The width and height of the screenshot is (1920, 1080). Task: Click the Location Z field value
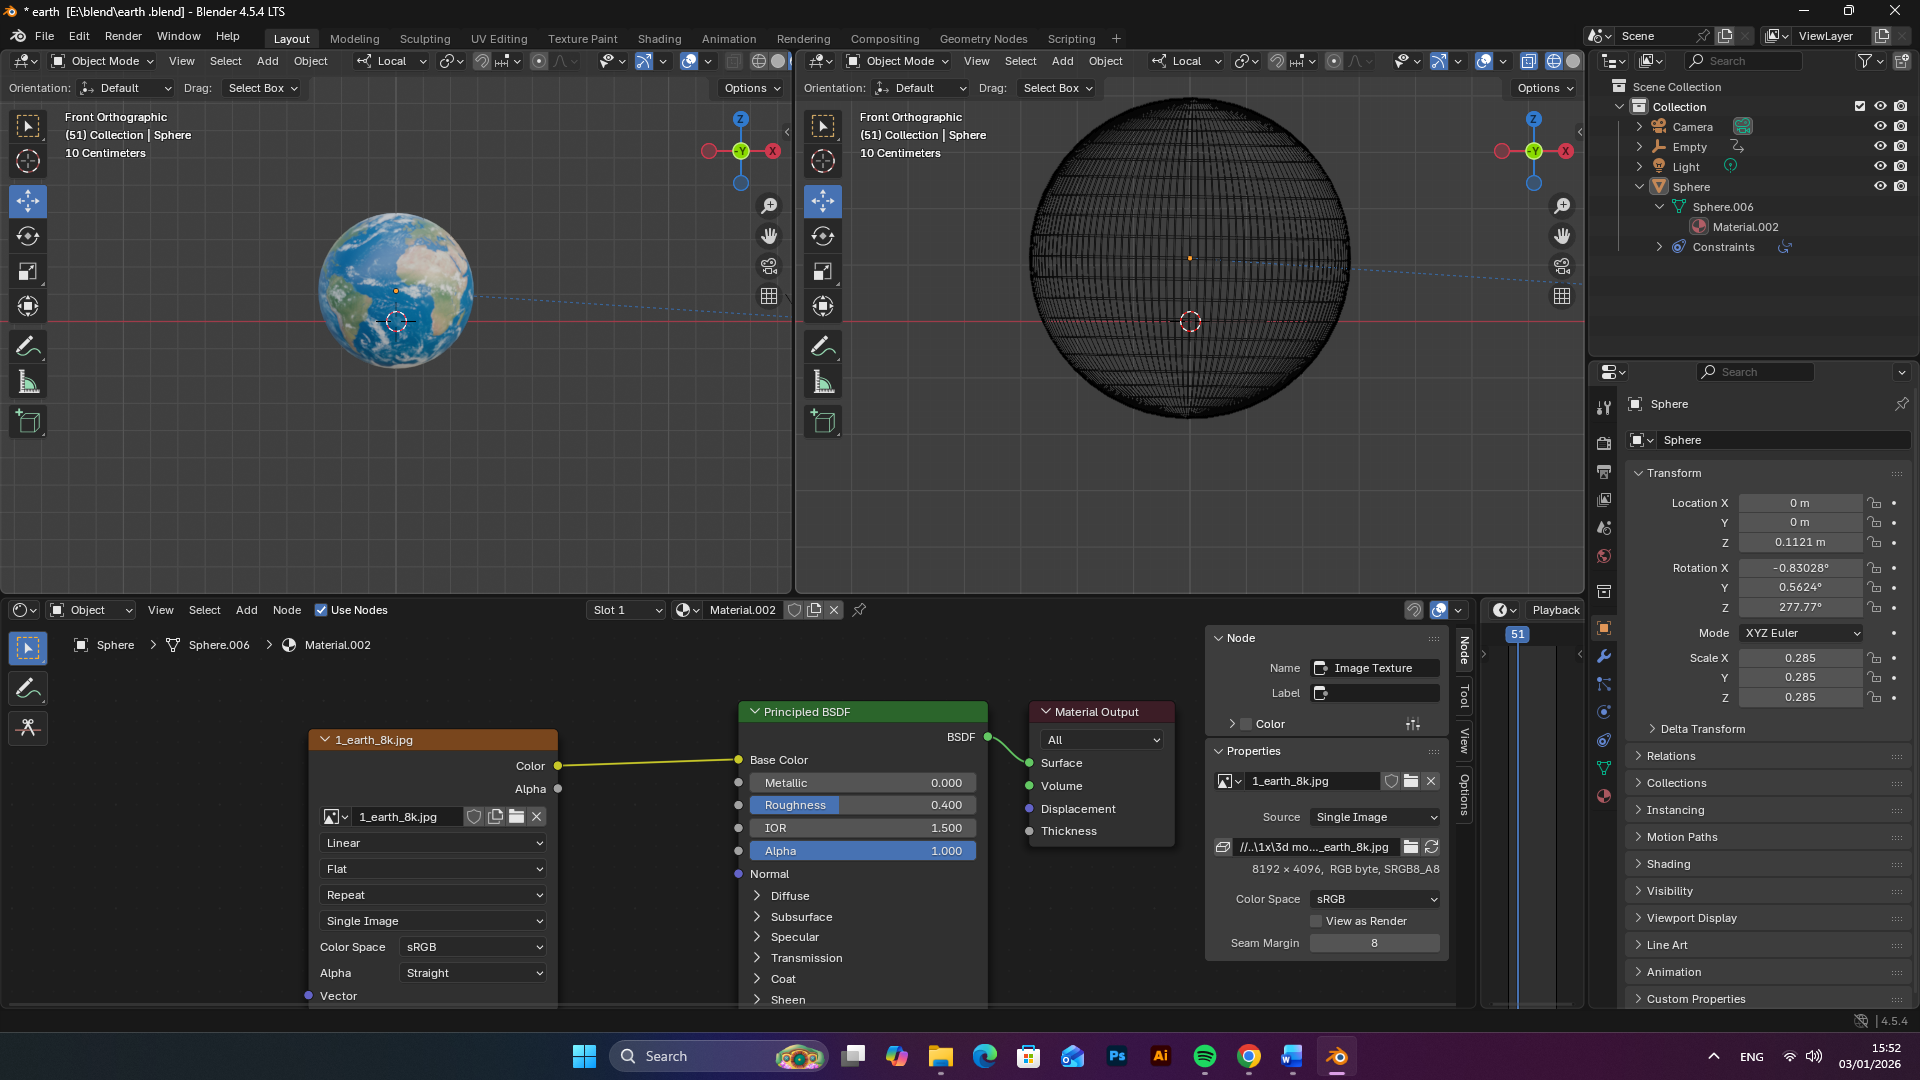click(1799, 542)
